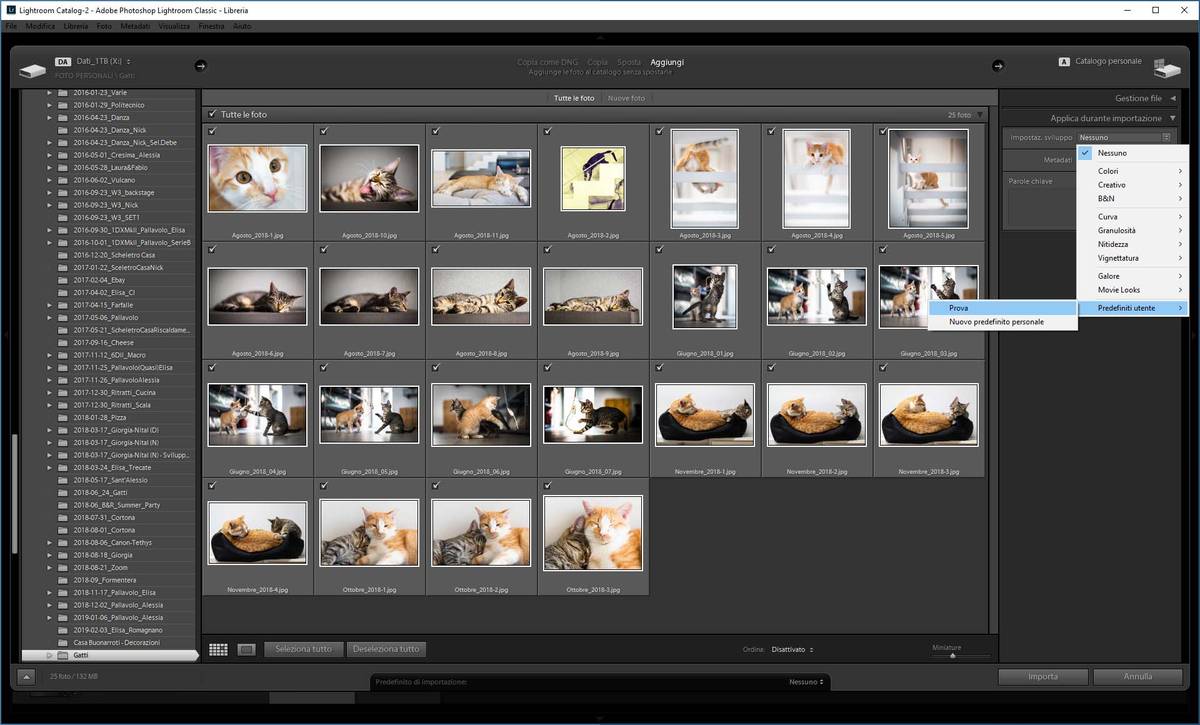Uncheck the Agosto_2018-1.jpg photo checkbox
This screenshot has height=725, width=1200.
click(213, 131)
